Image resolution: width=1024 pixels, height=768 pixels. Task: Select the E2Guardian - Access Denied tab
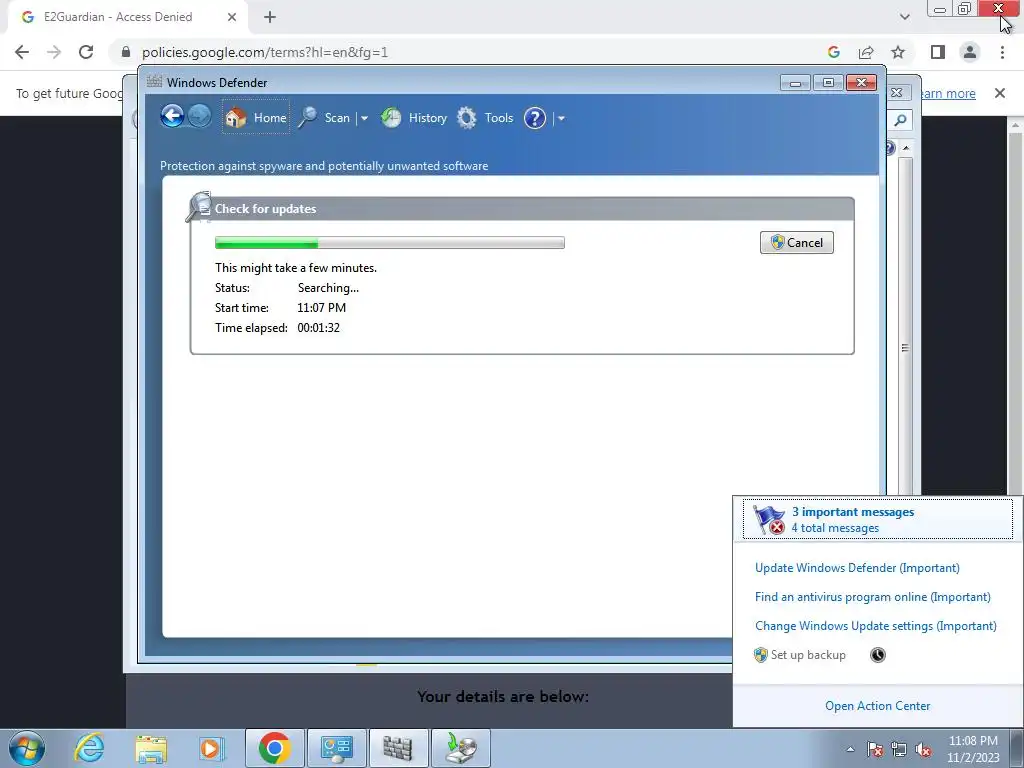coord(128,17)
